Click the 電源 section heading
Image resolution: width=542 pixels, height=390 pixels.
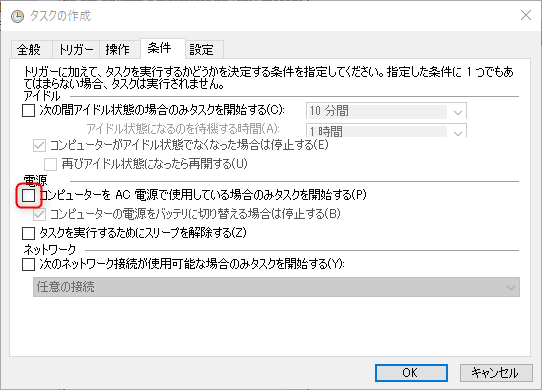36,180
